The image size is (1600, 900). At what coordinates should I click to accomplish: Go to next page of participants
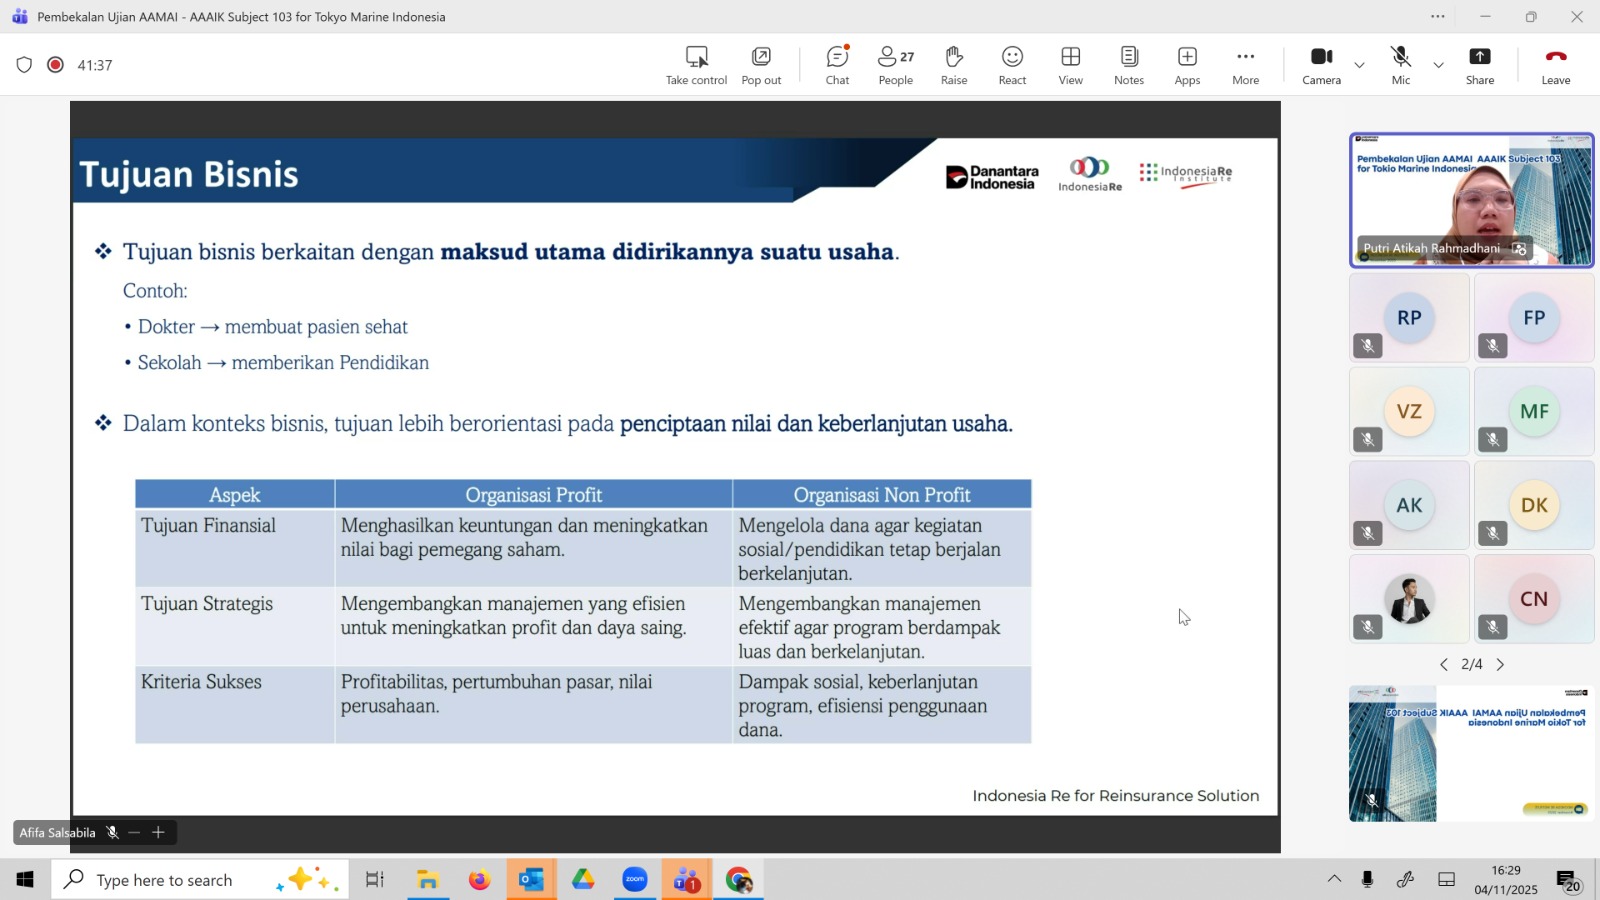click(1500, 664)
